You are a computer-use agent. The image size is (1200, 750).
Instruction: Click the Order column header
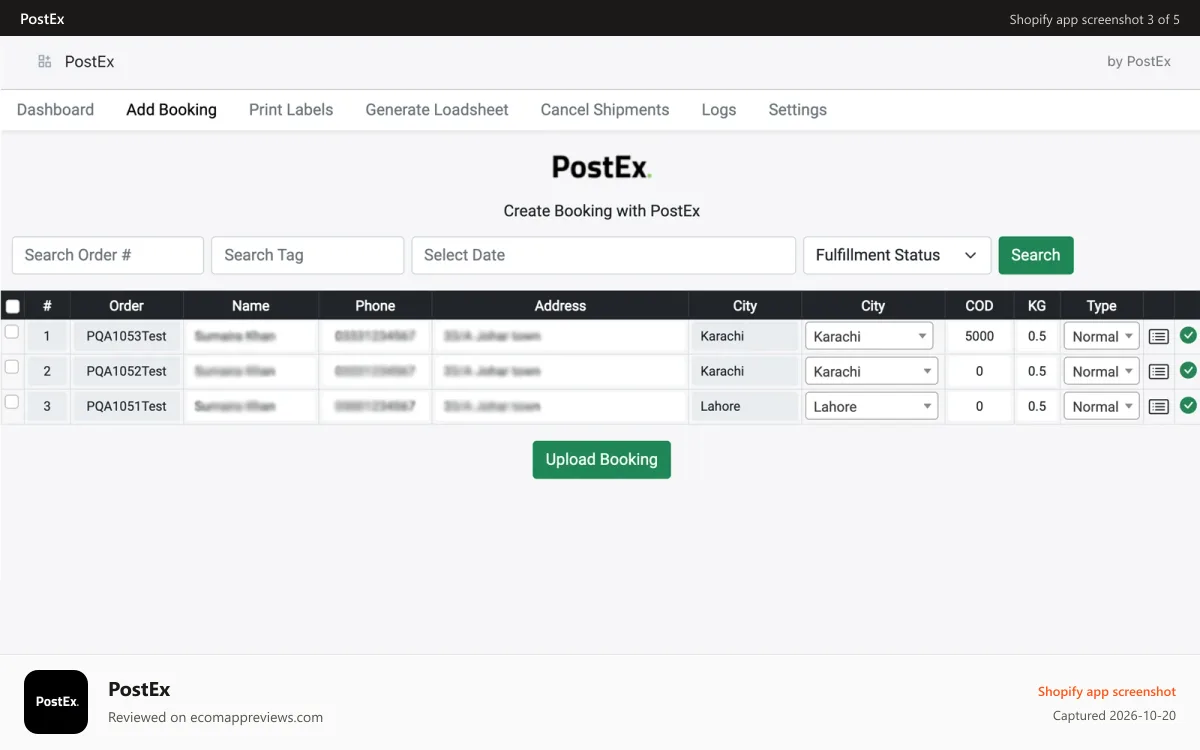pos(127,306)
